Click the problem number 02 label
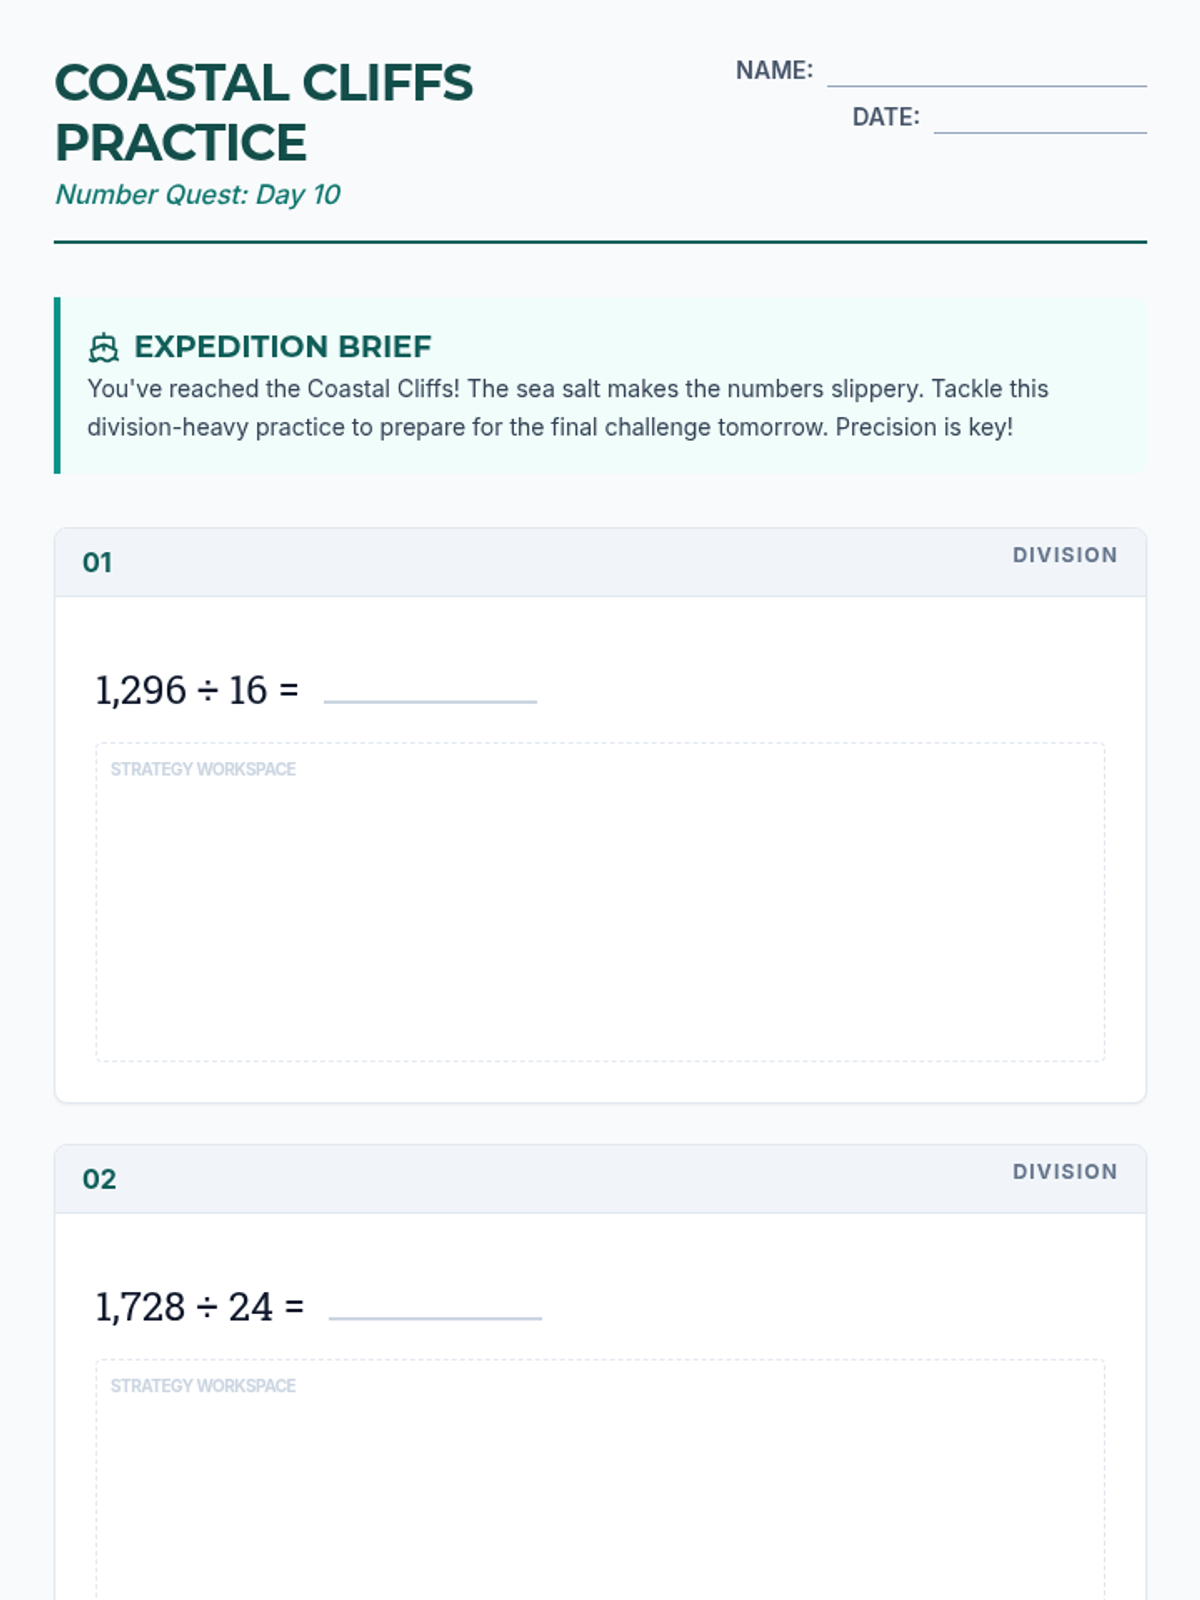The height and width of the screenshot is (1600, 1200). tap(99, 1179)
